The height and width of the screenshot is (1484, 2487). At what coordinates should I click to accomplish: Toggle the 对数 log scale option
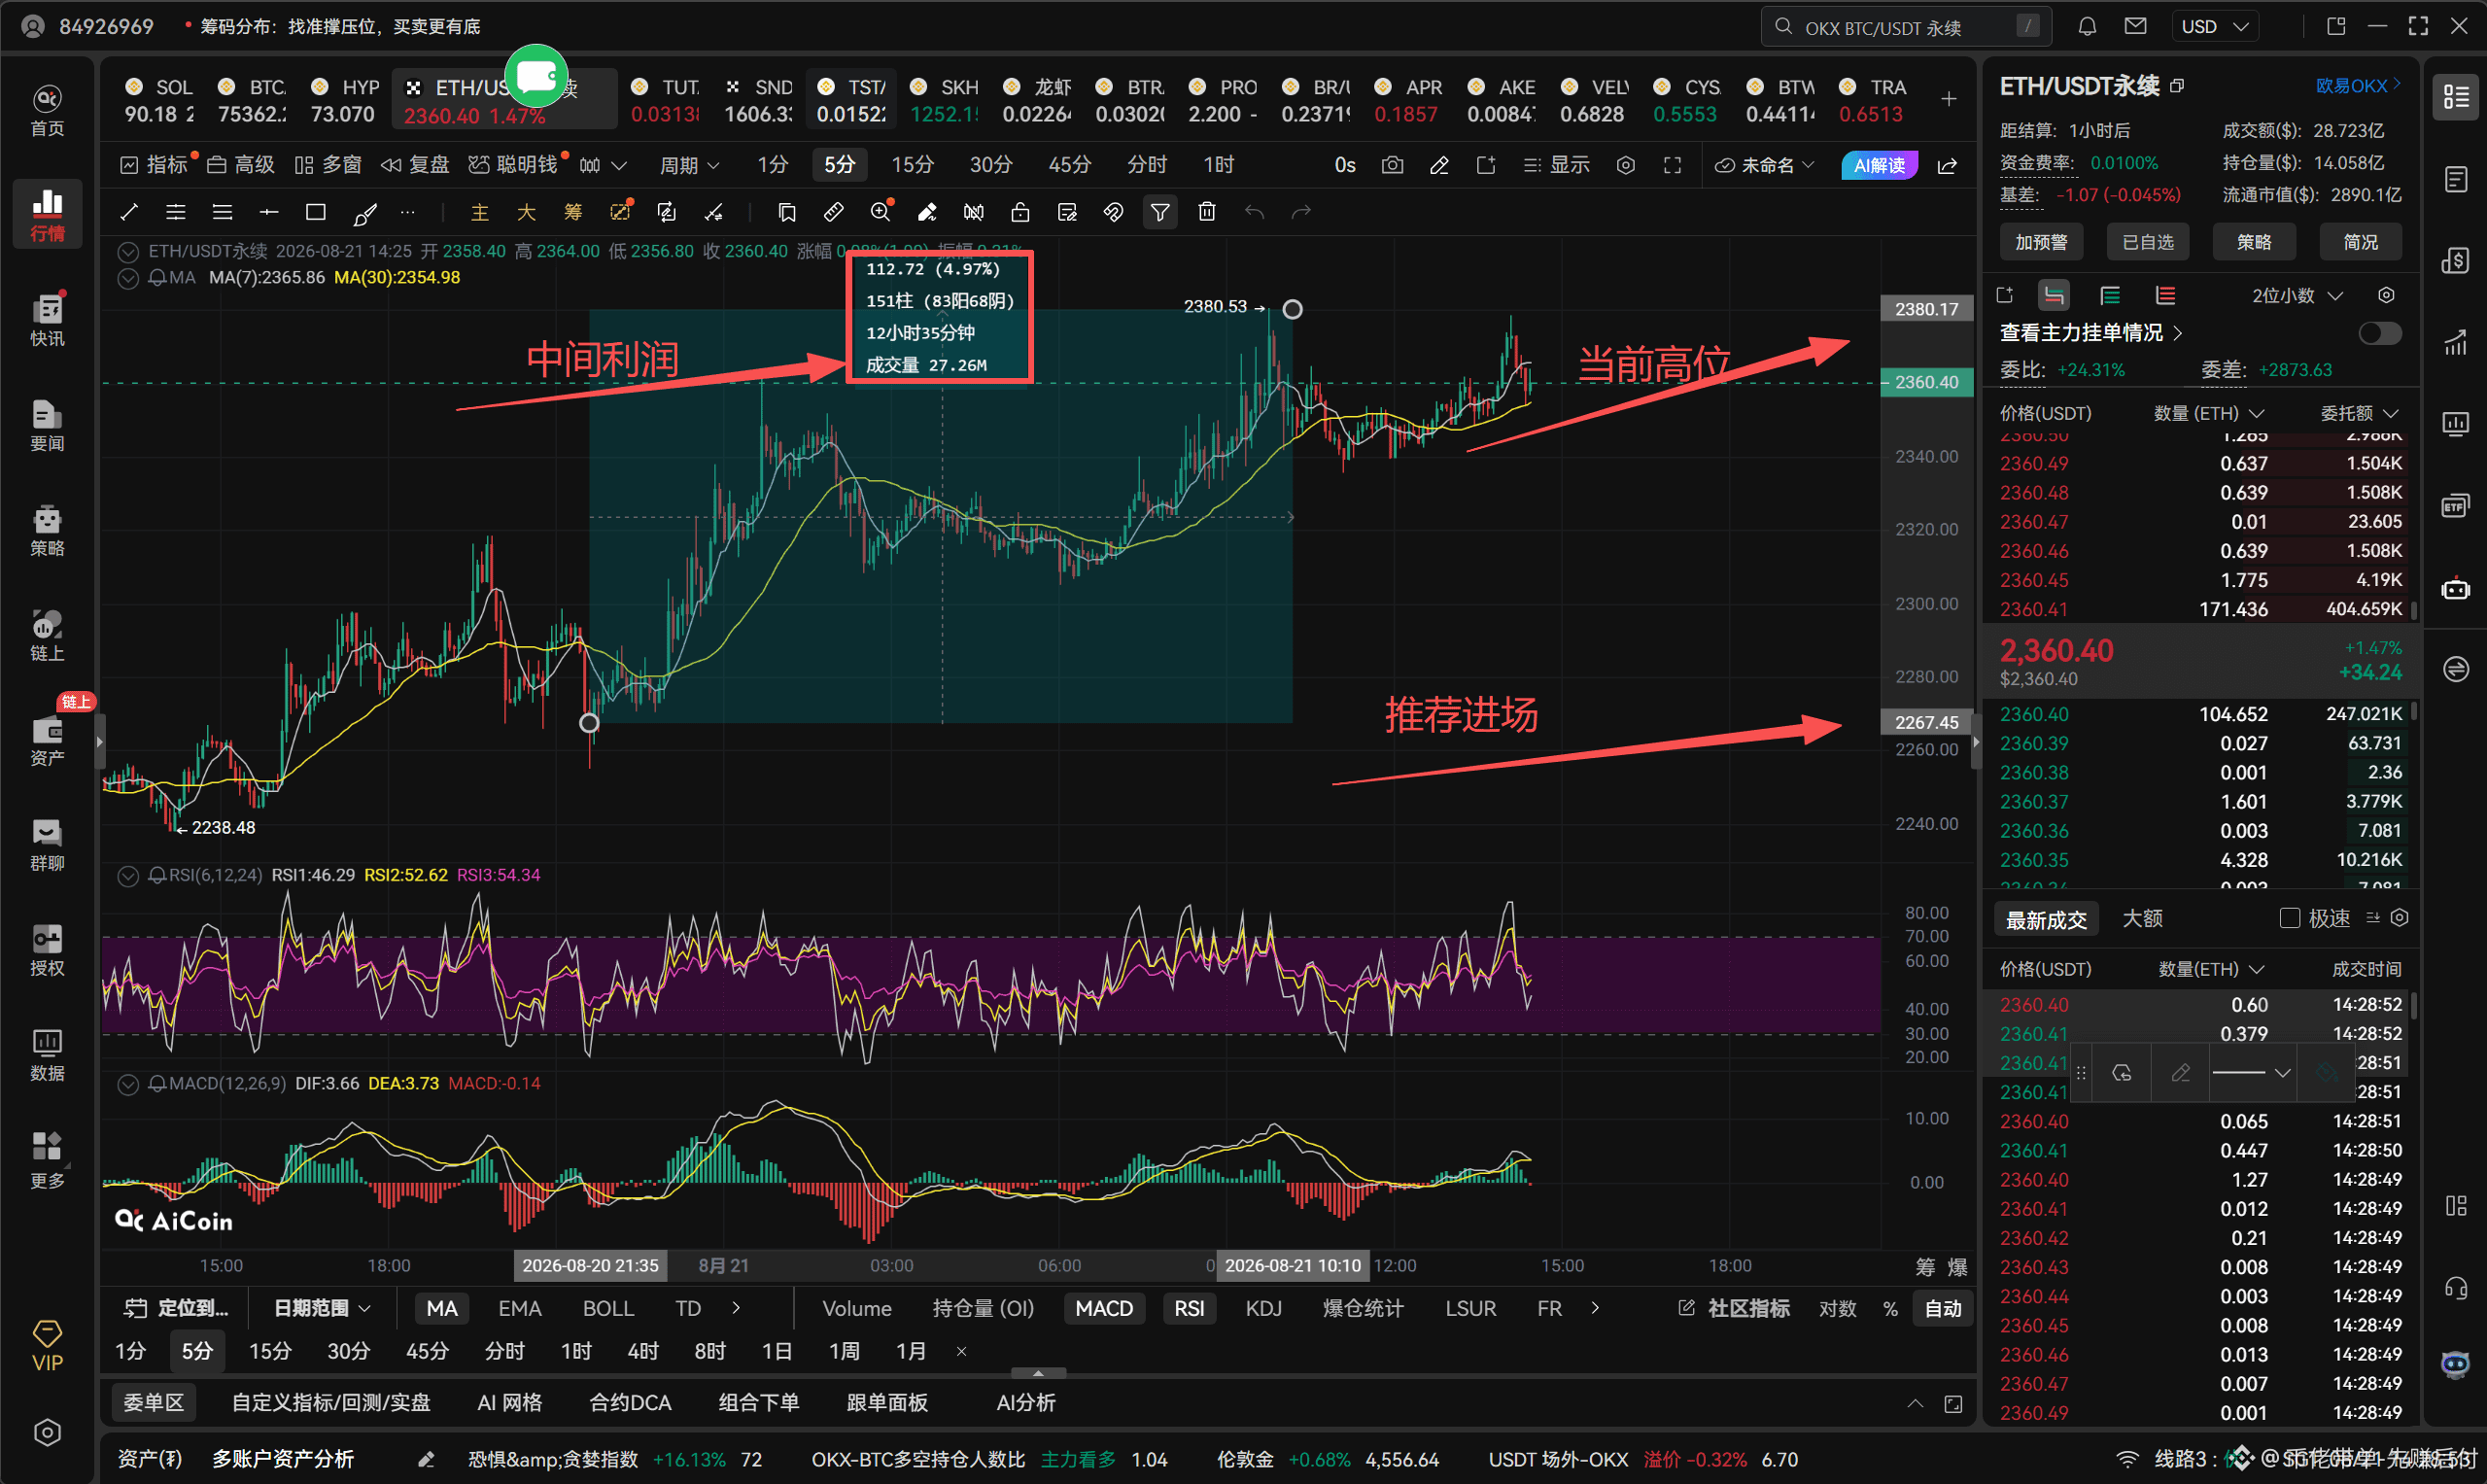[1837, 1309]
